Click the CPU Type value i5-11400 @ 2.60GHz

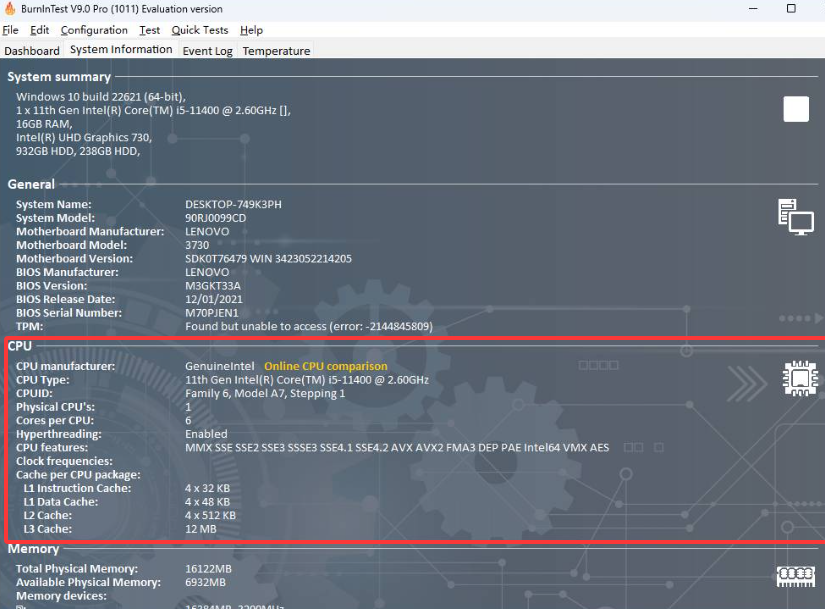[x=307, y=380]
